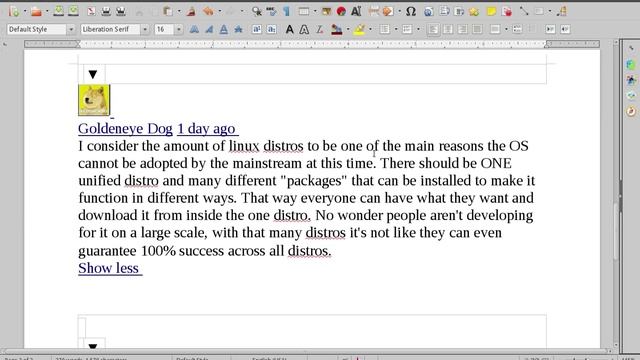Click the Goldeneye Dog doge avatar

94,100
